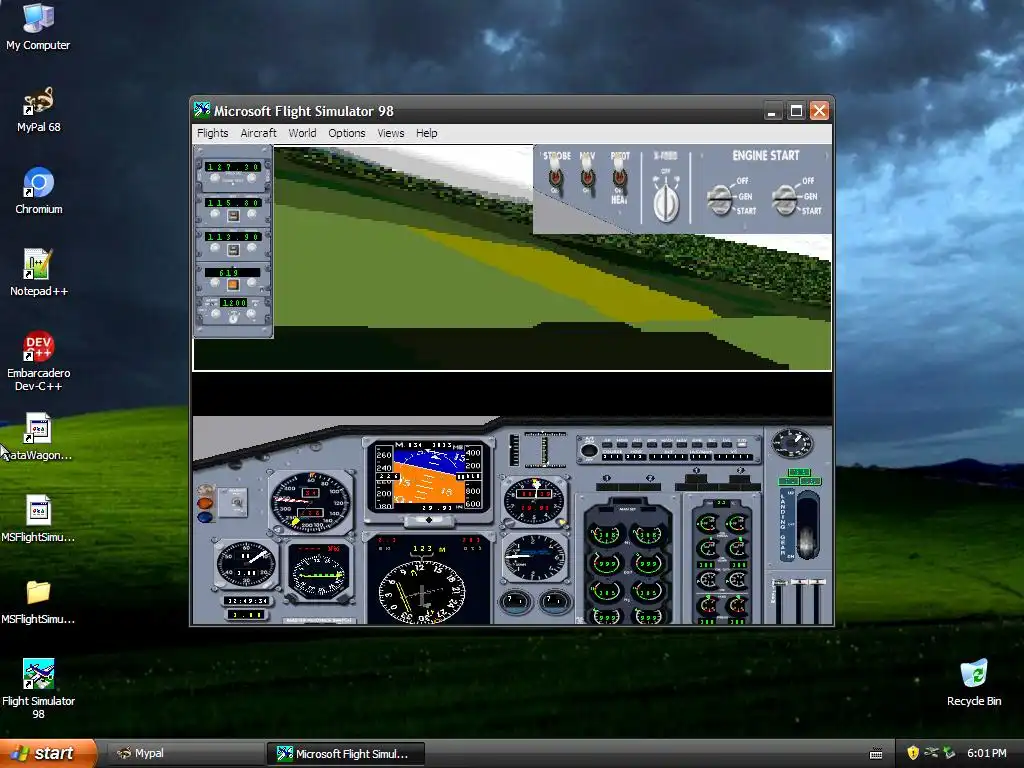
Task: Click the Flight Simulator taskbar button
Action: tap(346, 754)
